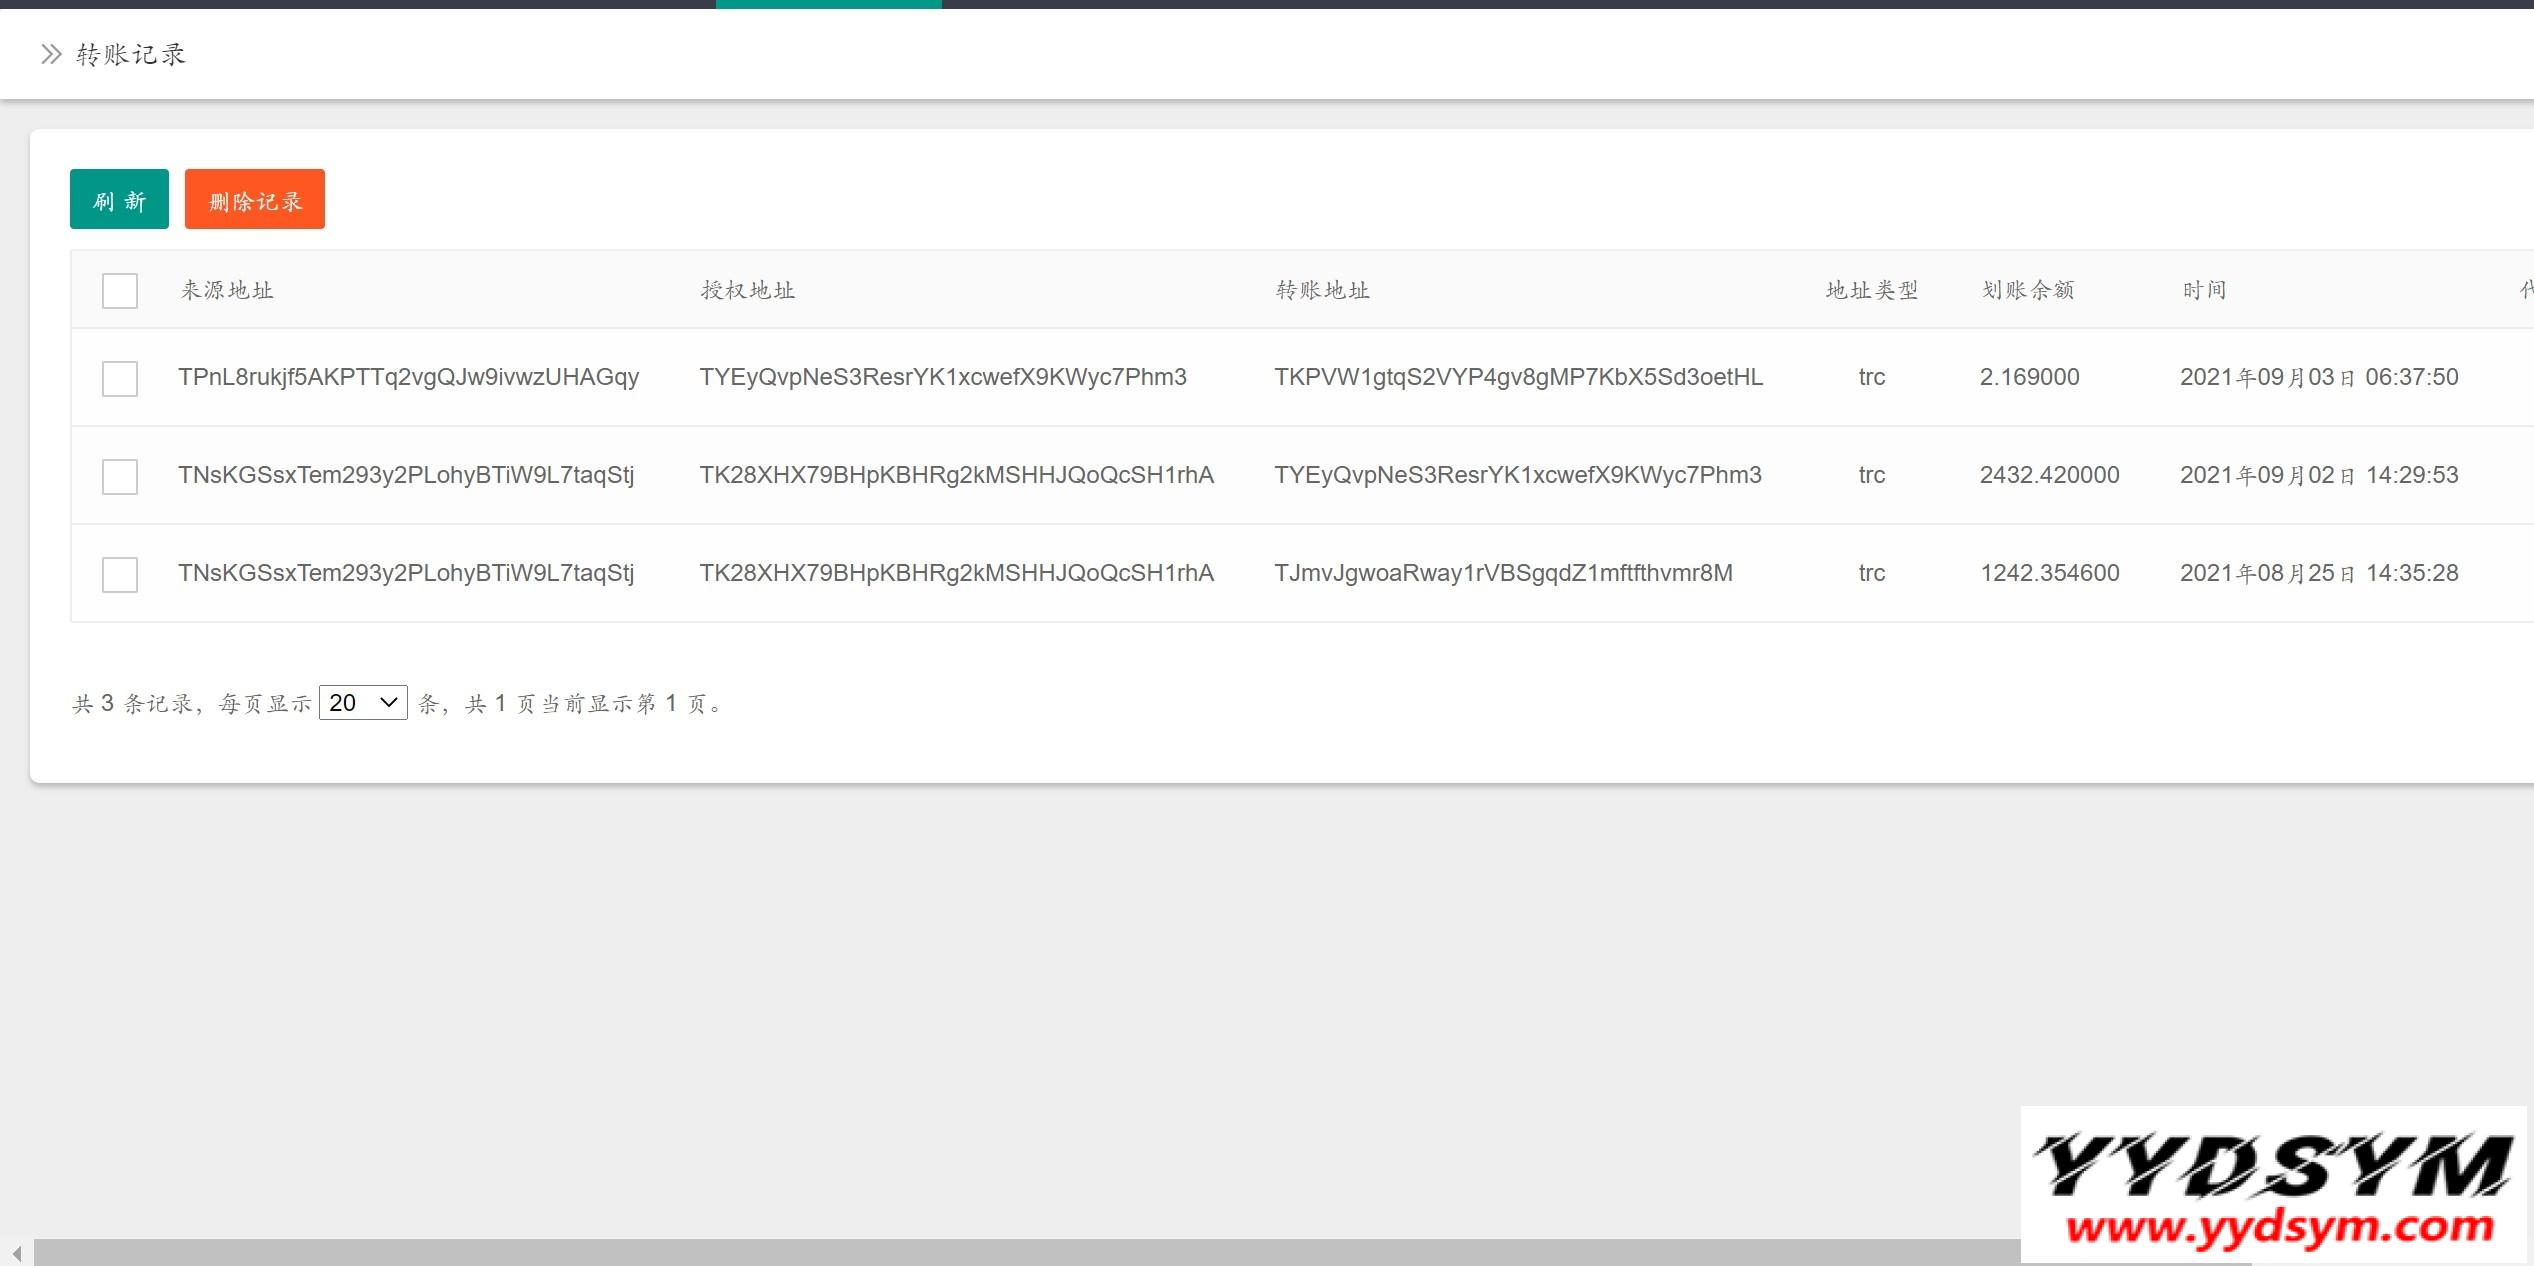Click the 来源地址 column header

tap(227, 291)
